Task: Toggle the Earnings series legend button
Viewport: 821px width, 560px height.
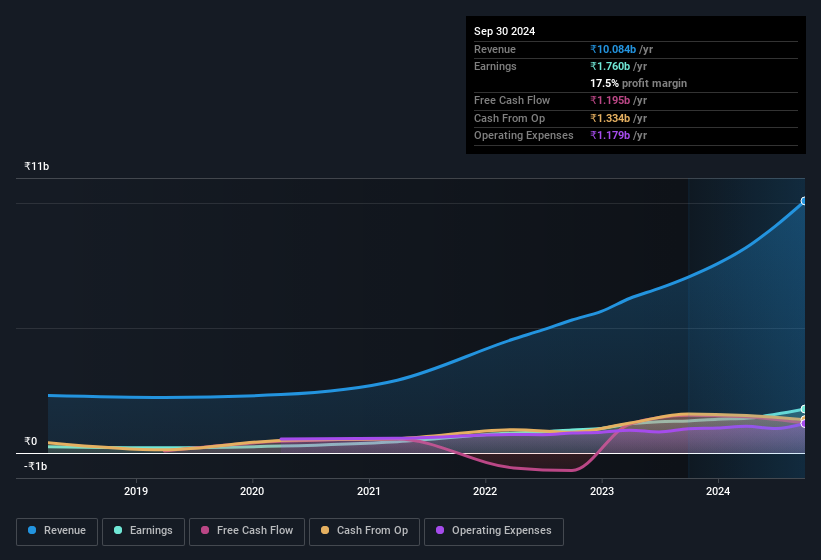Action: pyautogui.click(x=143, y=531)
